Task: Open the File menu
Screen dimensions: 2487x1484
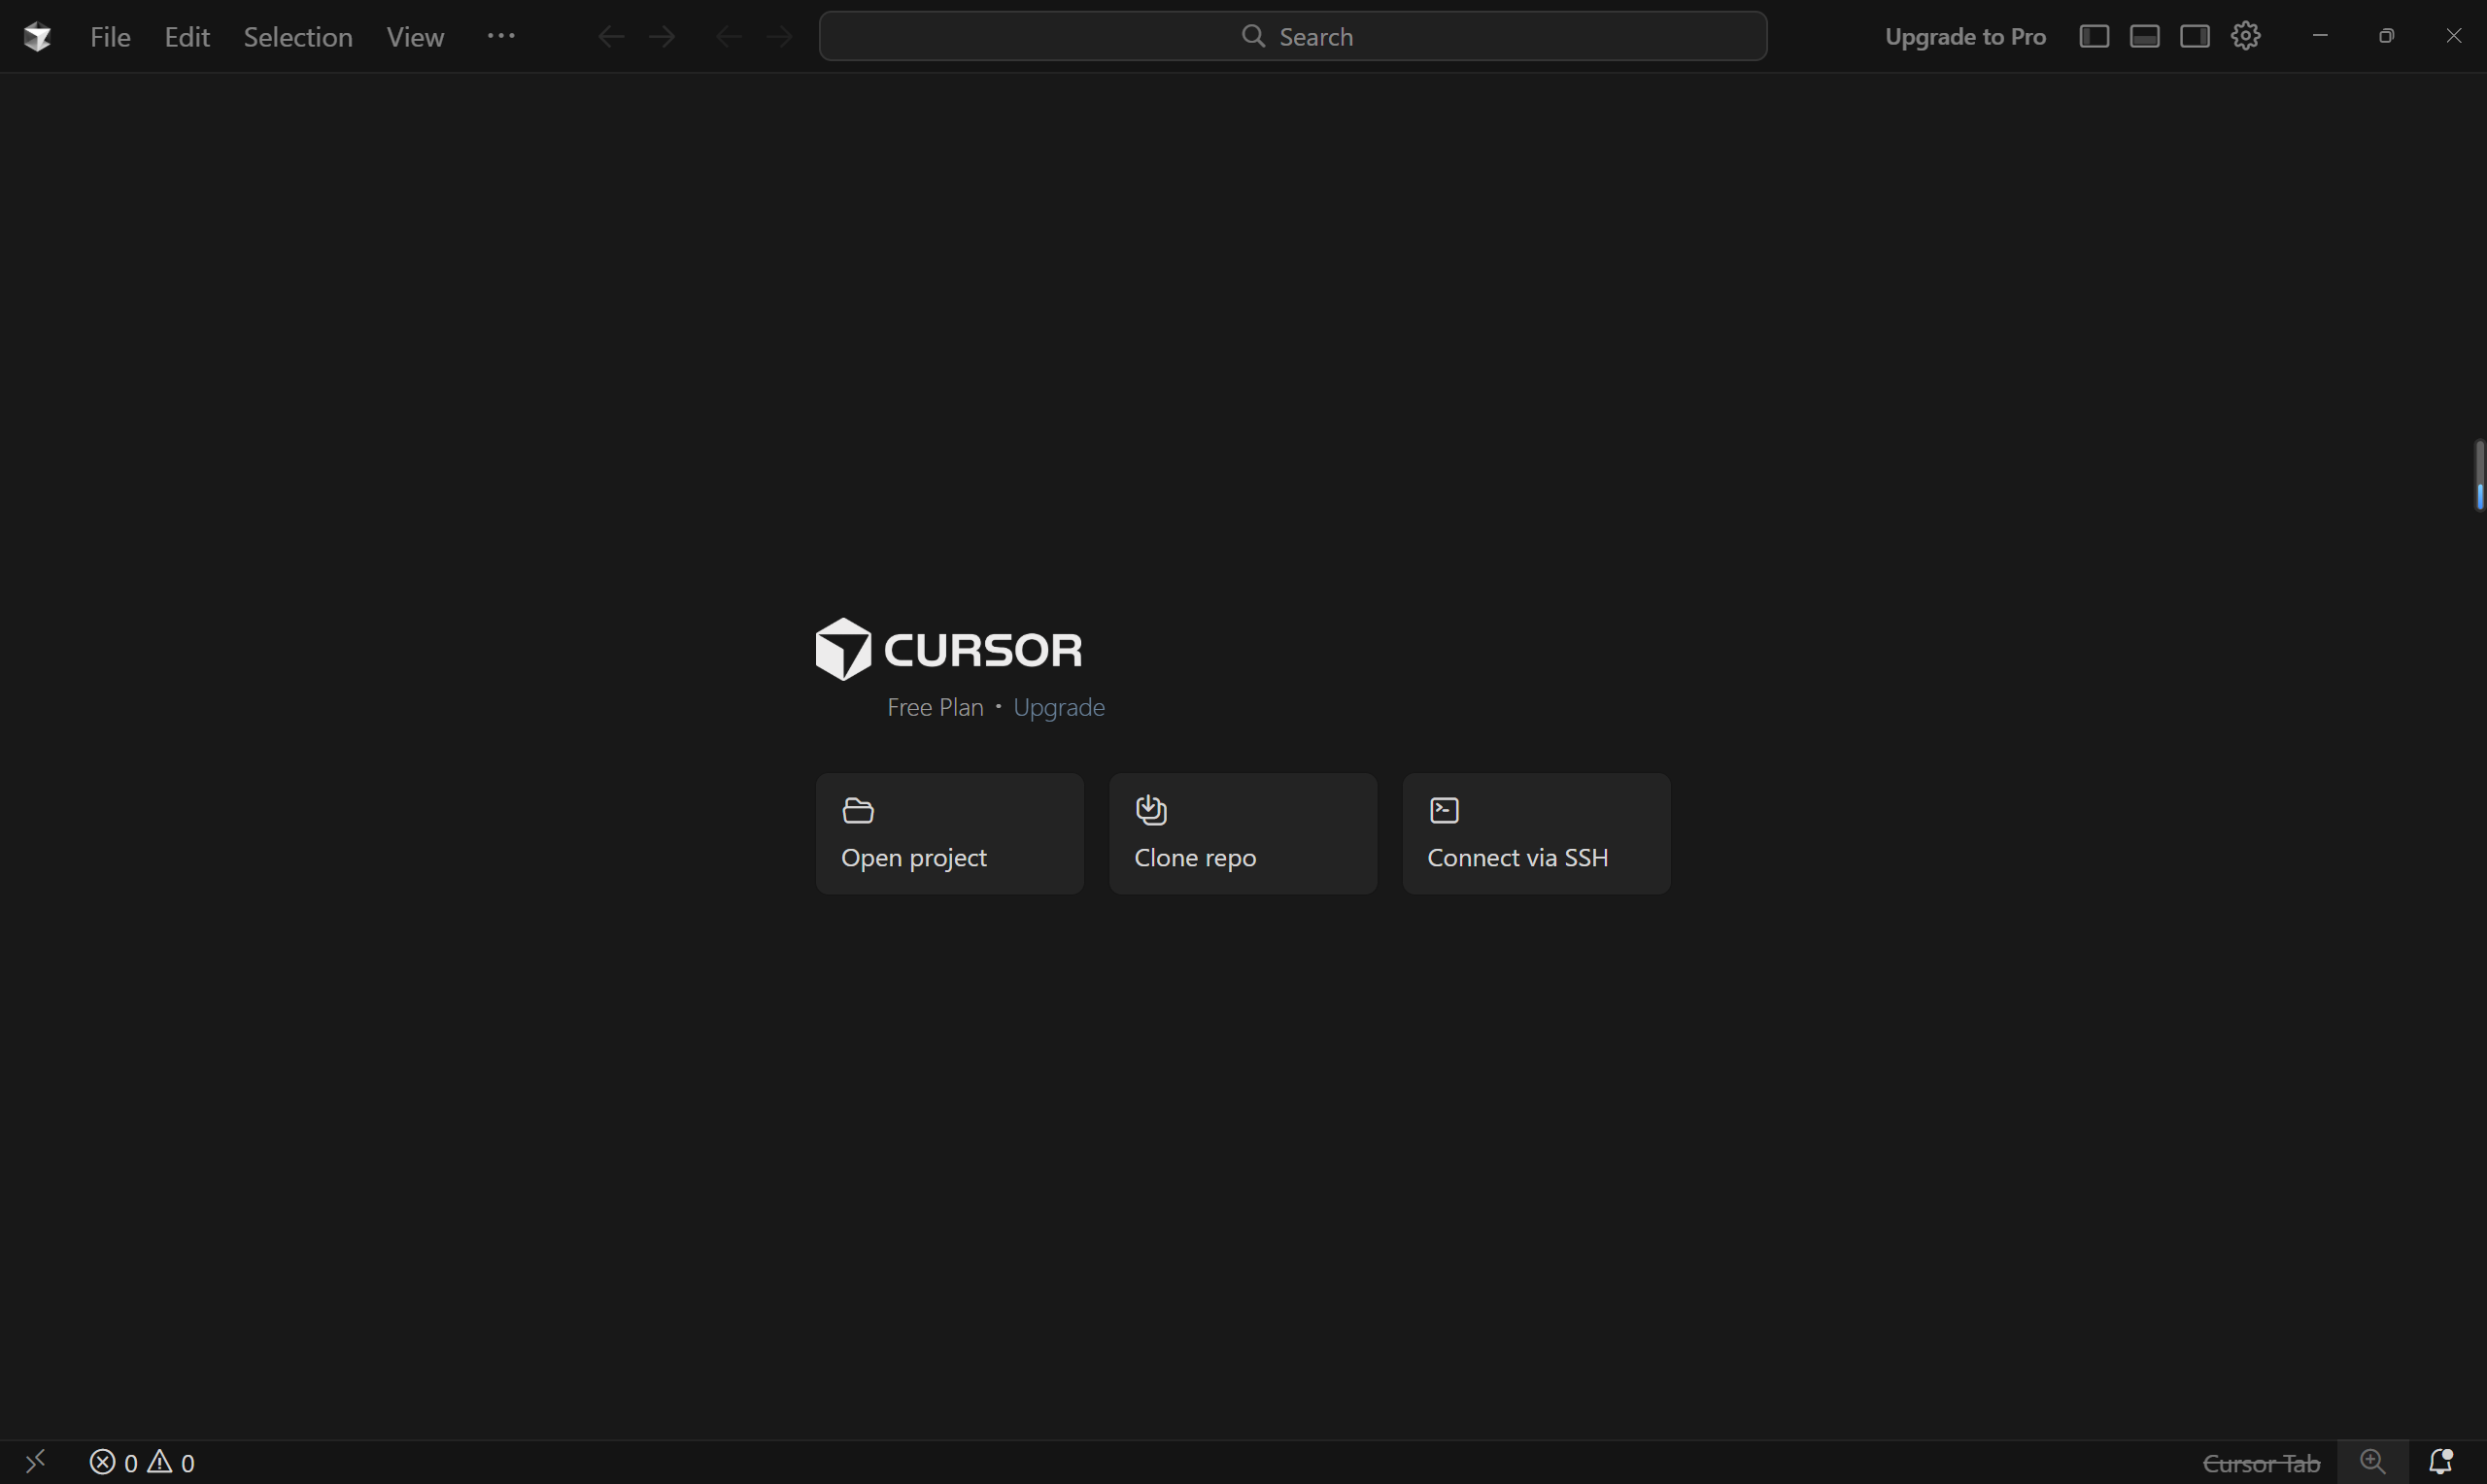Action: (x=110, y=37)
